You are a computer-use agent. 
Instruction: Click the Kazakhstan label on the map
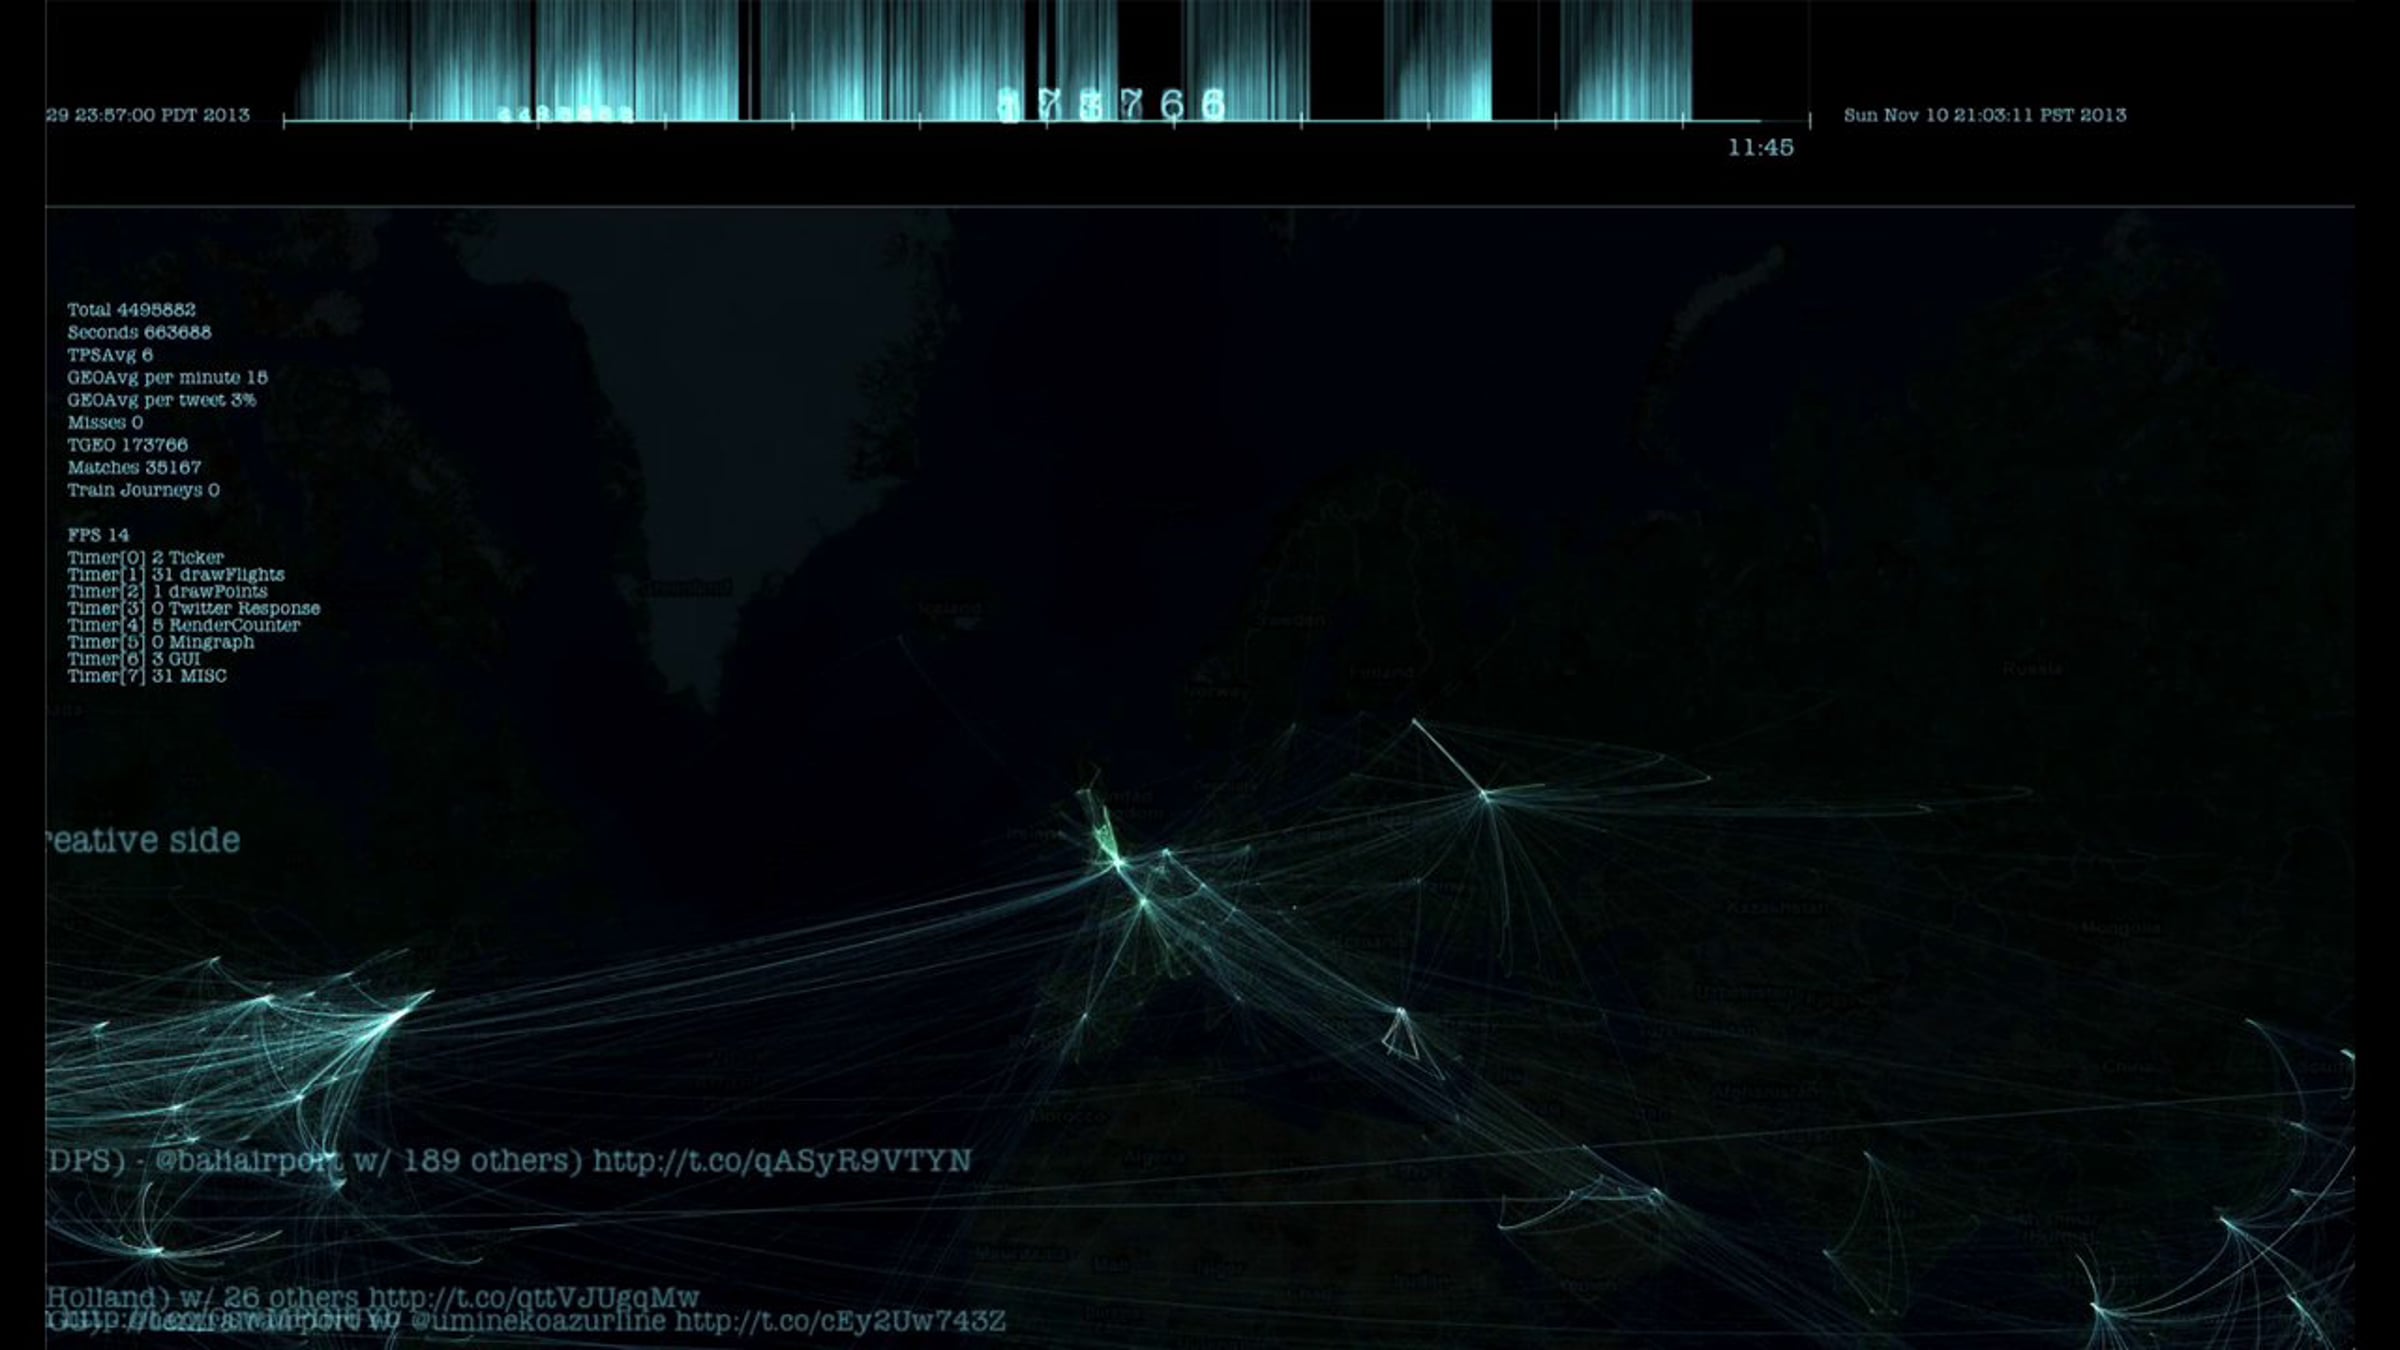(1778, 908)
